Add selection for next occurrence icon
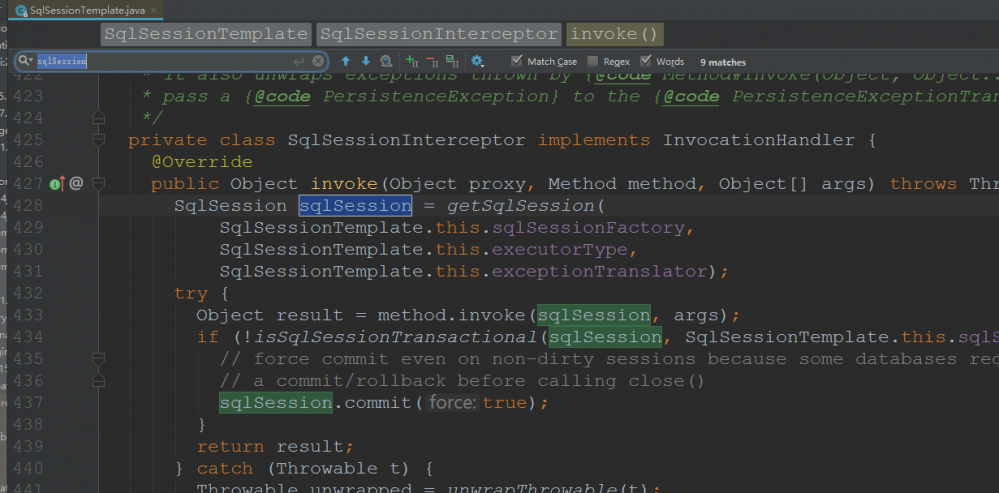This screenshot has height=493, width=999. click(x=412, y=61)
